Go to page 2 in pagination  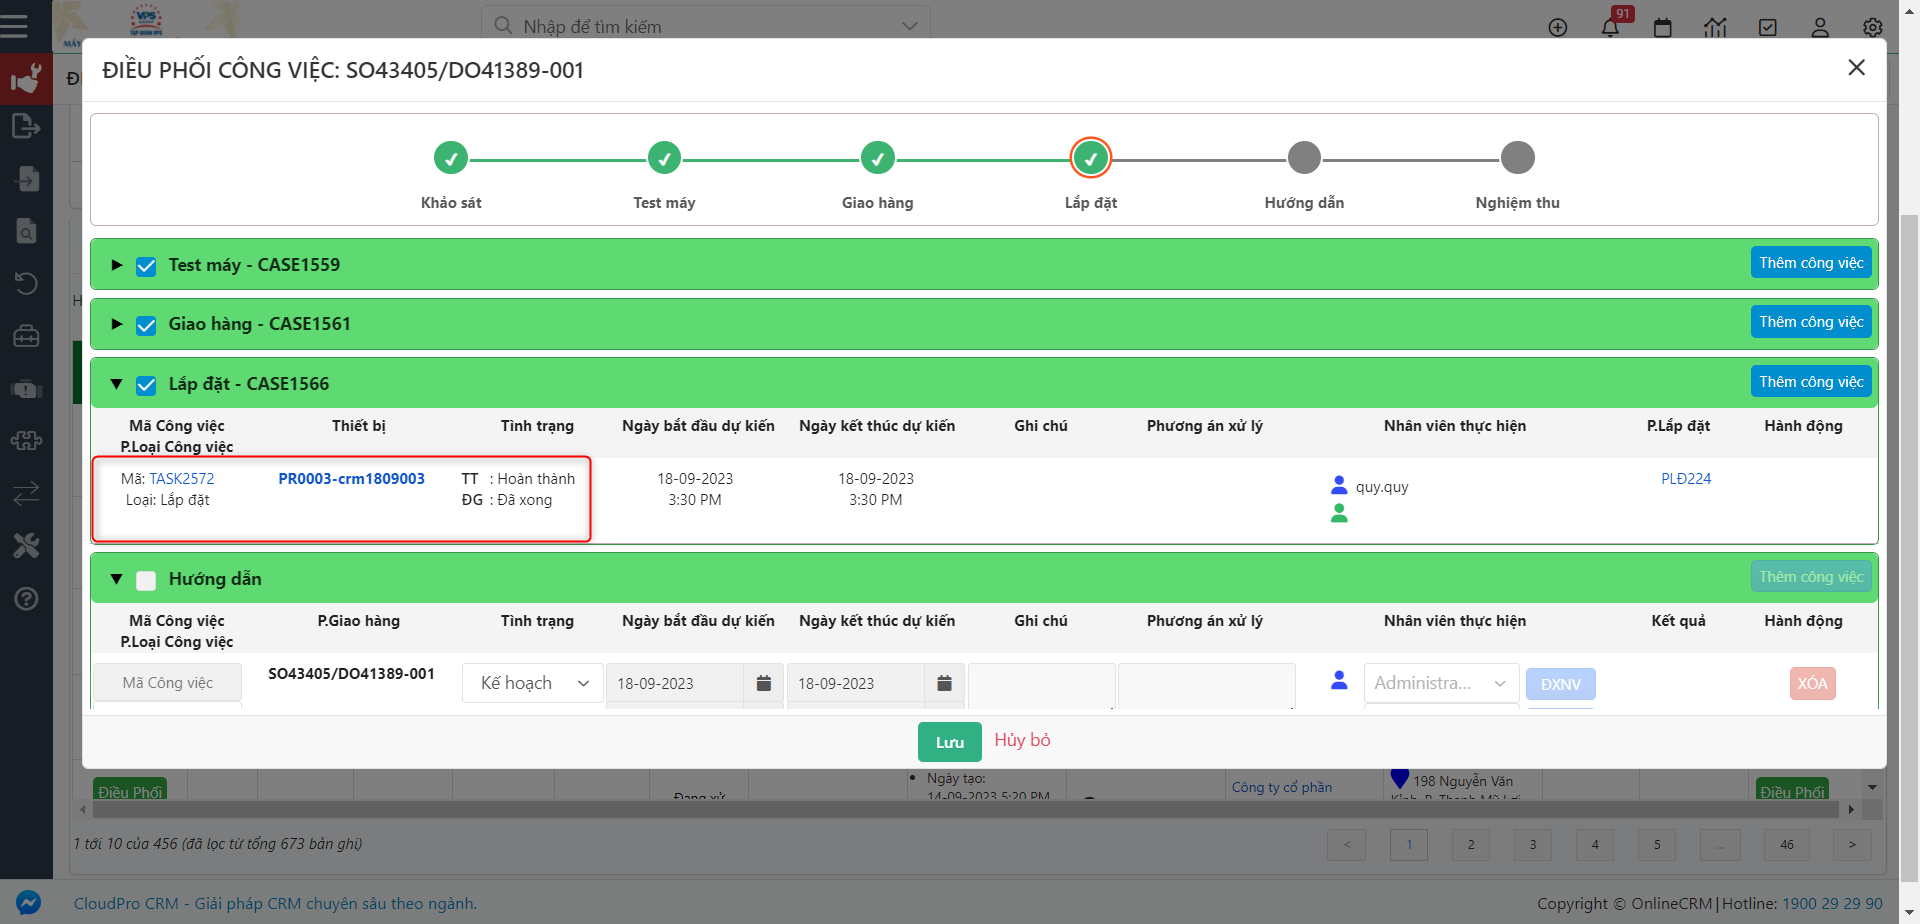click(1471, 845)
